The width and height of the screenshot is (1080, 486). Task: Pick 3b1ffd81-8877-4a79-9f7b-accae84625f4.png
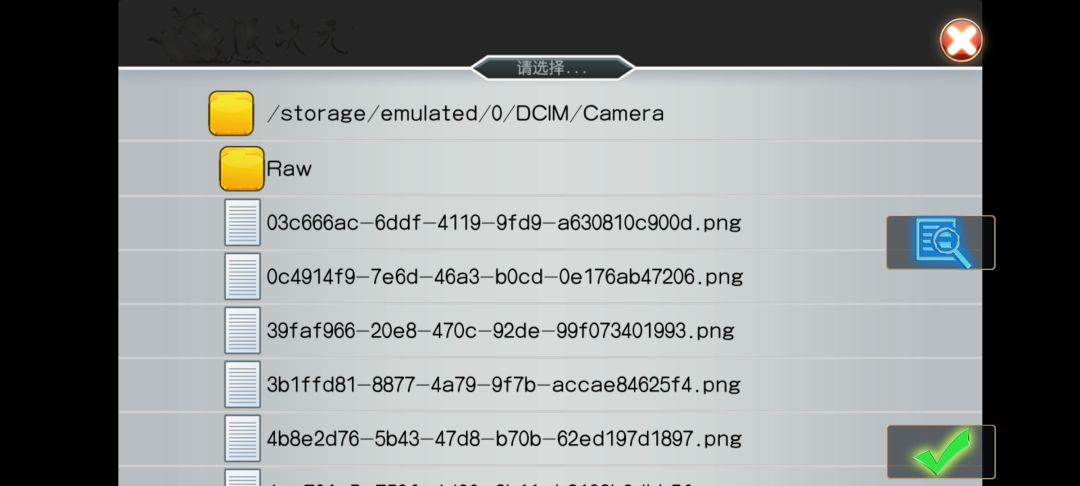503,385
